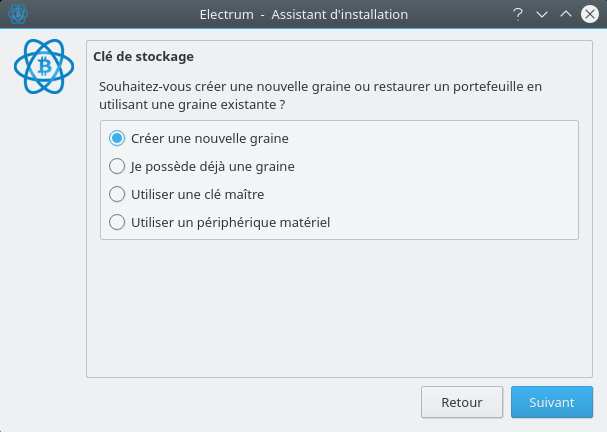The height and width of the screenshot is (432, 607).
Task: Click the Electrum Bitcoin atom logo
Action: (43, 65)
